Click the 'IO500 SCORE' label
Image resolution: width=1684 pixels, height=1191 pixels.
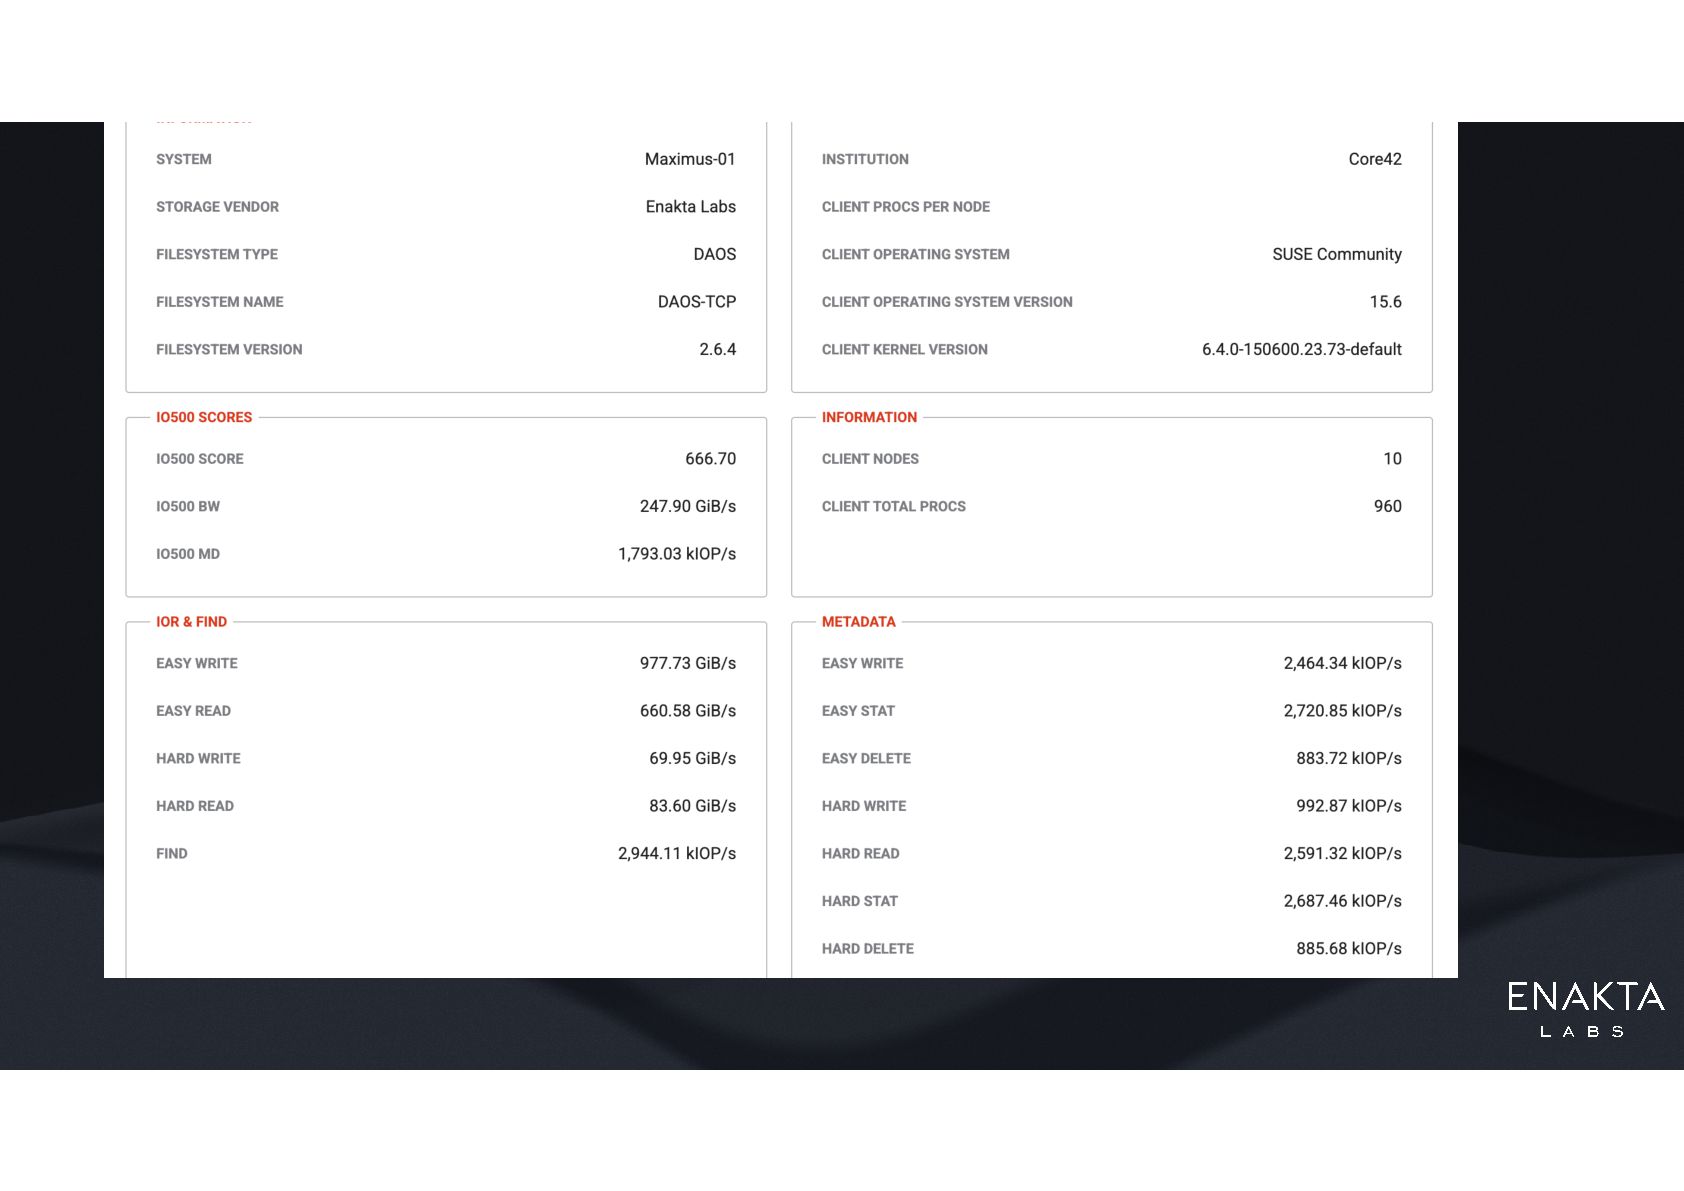(x=200, y=459)
